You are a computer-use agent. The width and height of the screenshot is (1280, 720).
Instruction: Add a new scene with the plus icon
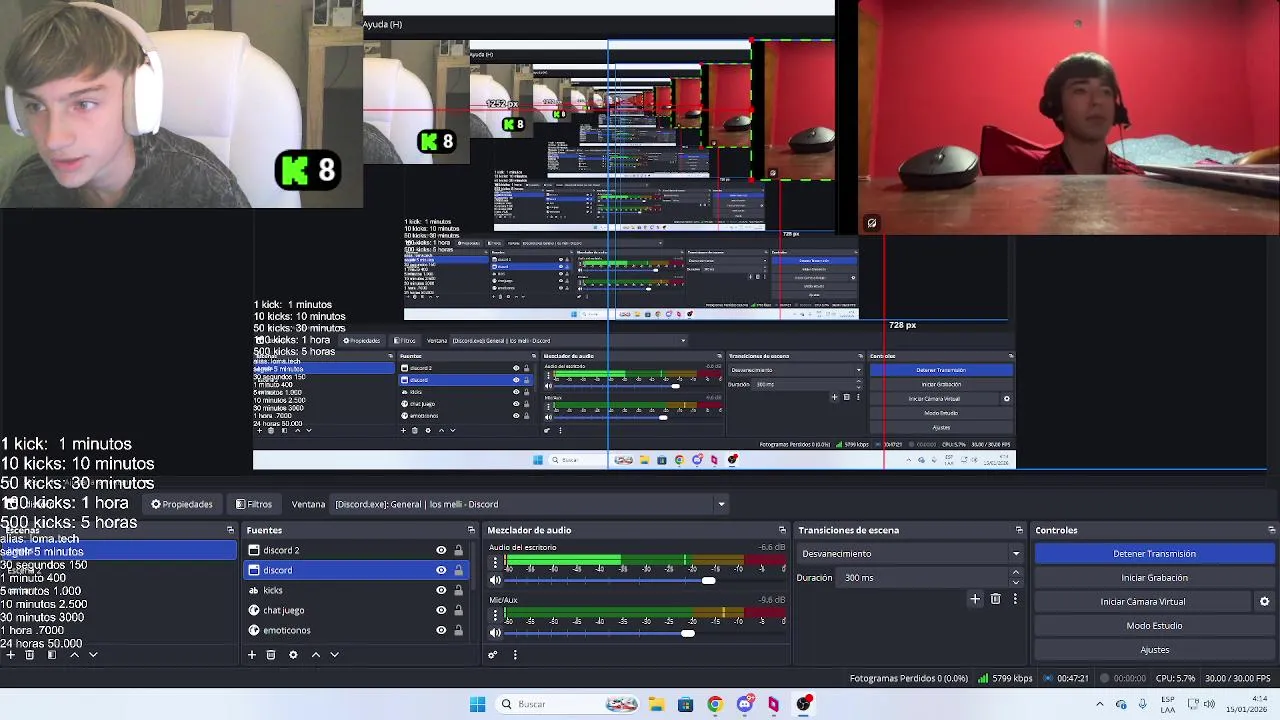tap(10, 655)
